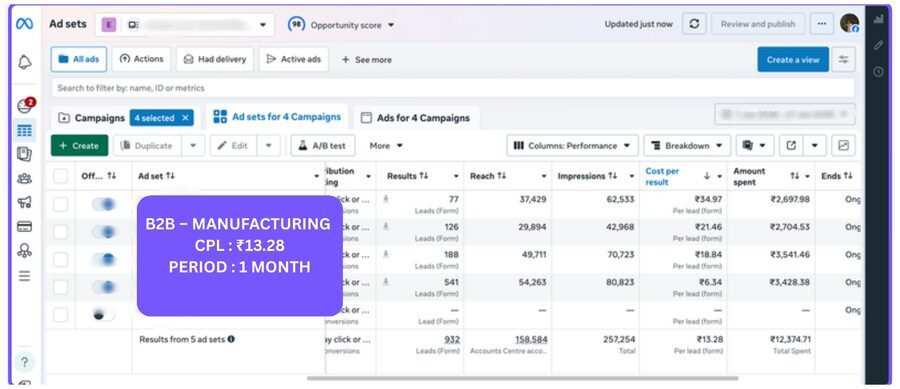Viewport: 900px width, 389px height.
Task: Click the Edit button
Action: [233, 146]
